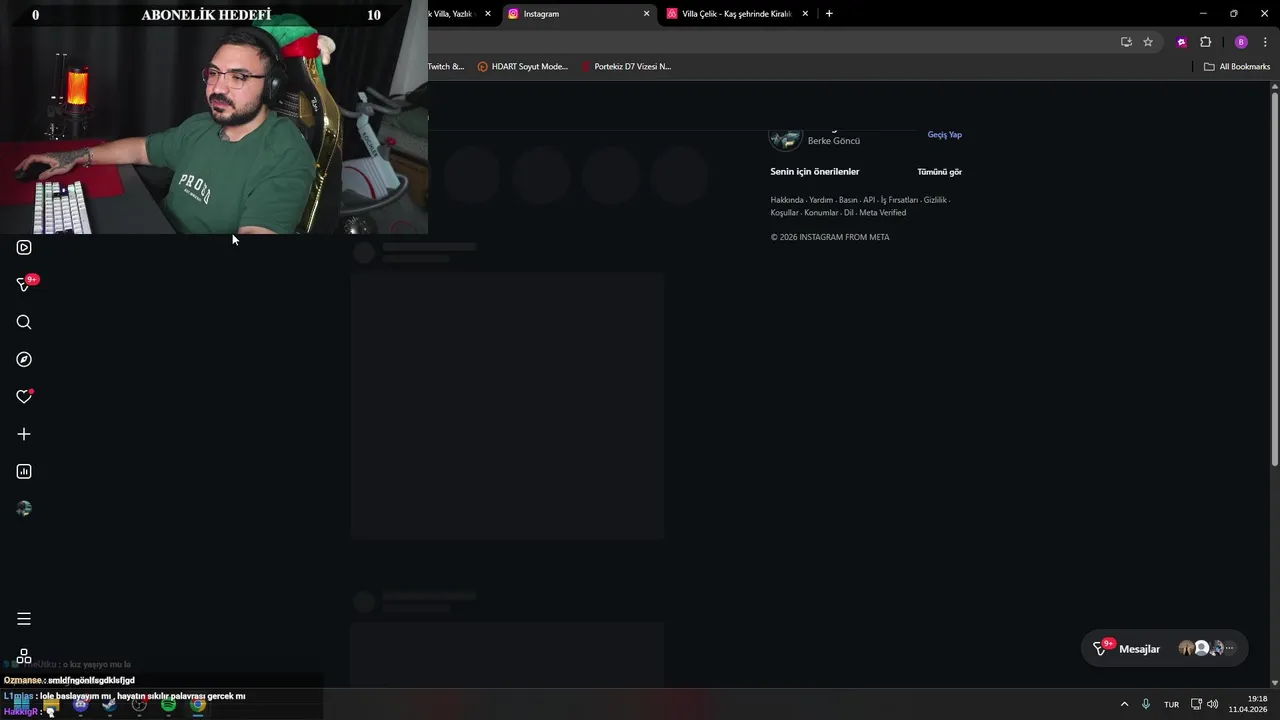Open the More hamburger menu
This screenshot has height=720, width=1280.
[24, 619]
